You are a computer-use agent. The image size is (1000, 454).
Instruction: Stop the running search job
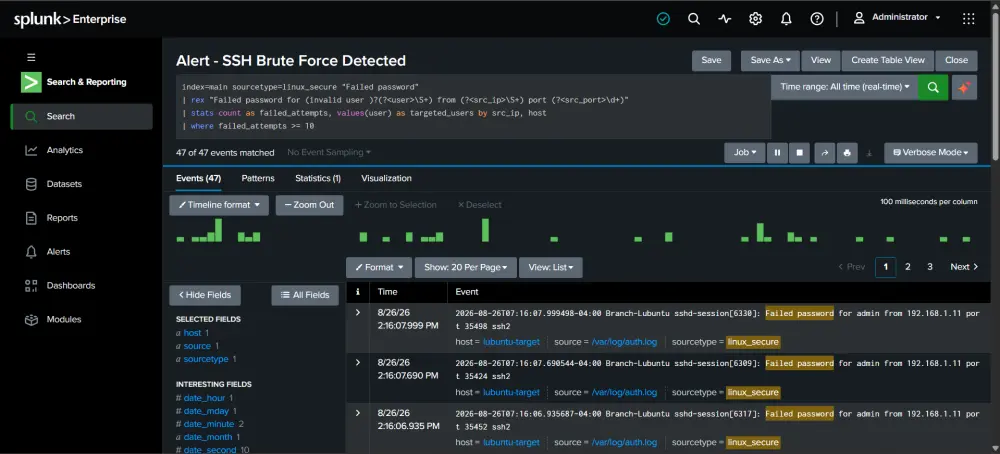pos(799,153)
